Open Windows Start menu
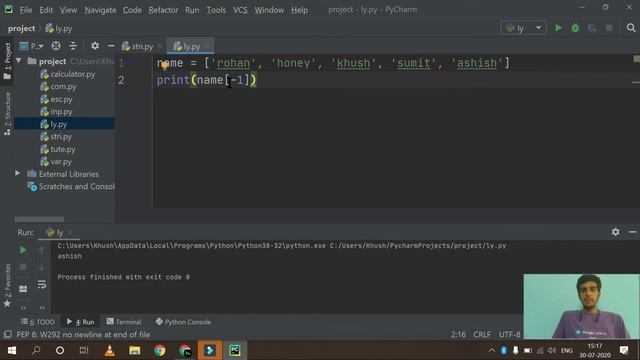Viewport: 640px width, 360px height. tap(12, 350)
